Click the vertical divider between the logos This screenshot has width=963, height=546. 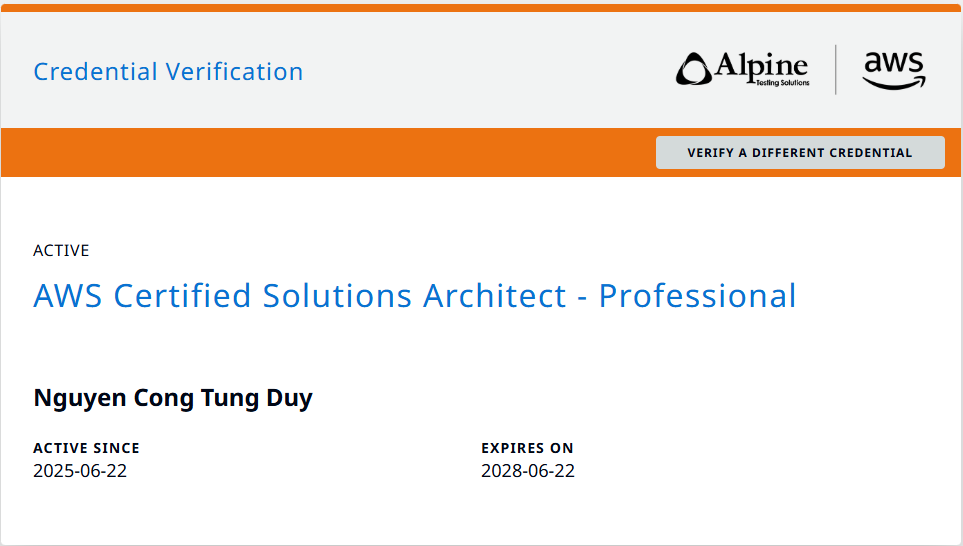click(836, 69)
